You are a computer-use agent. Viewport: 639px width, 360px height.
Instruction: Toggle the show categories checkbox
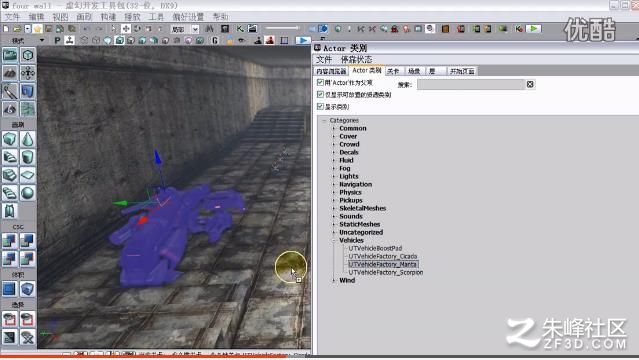point(320,106)
